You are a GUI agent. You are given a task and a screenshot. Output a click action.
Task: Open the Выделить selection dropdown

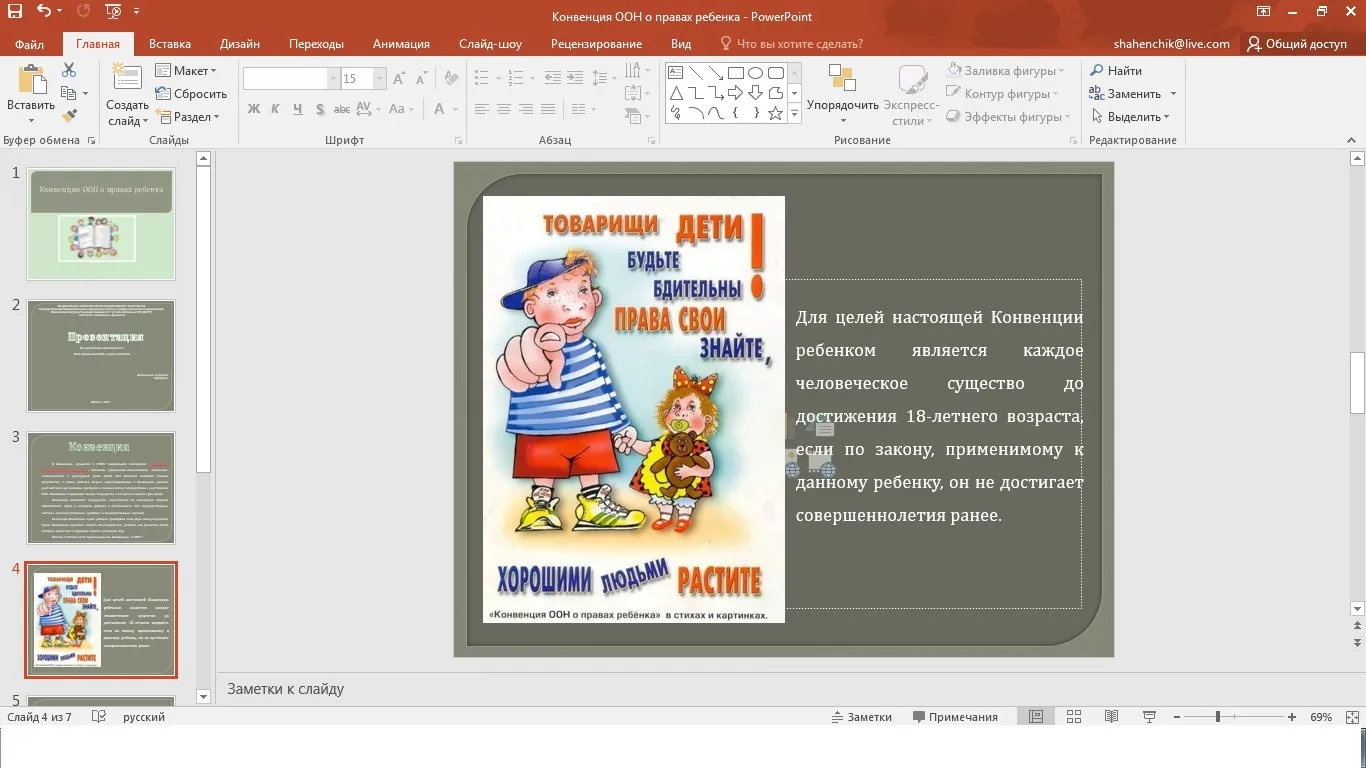[x=1130, y=117]
